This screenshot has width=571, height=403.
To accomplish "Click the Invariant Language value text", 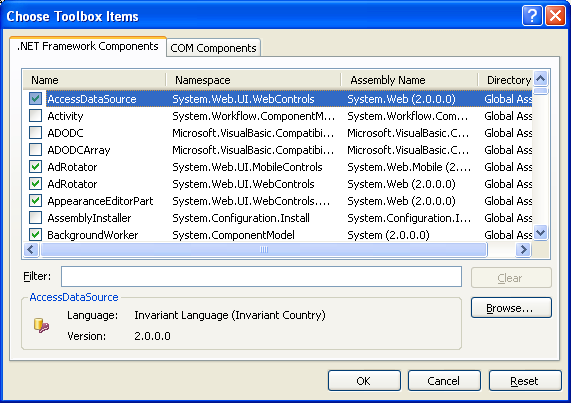I will point(230,315).
